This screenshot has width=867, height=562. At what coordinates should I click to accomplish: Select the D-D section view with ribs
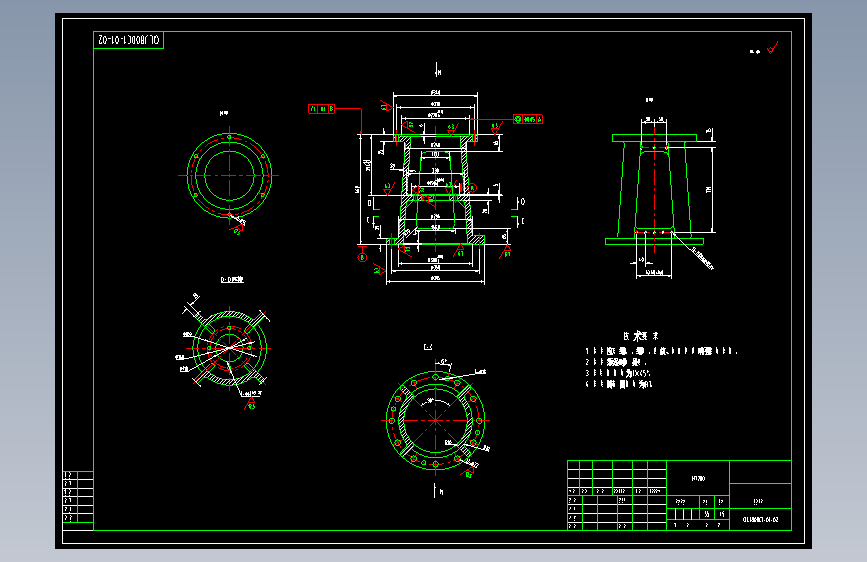click(229, 348)
